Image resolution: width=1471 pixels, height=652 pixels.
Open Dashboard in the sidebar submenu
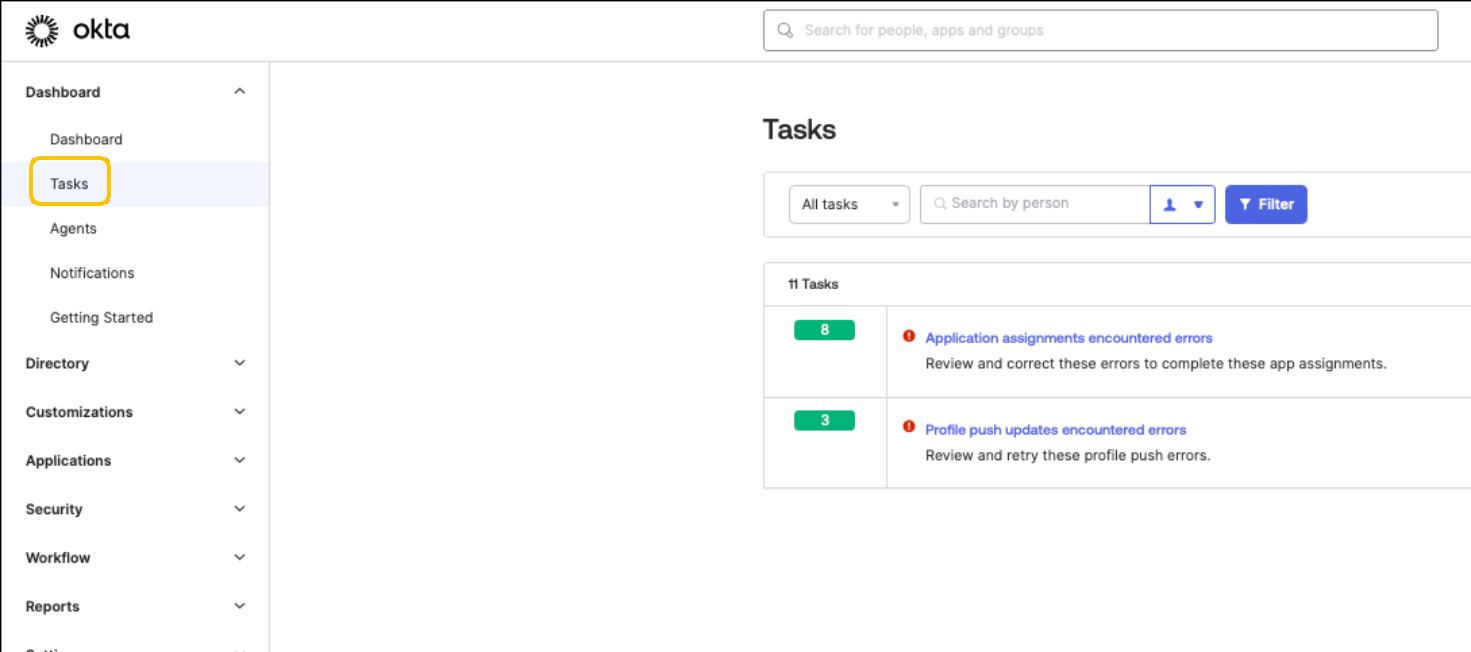pos(86,139)
